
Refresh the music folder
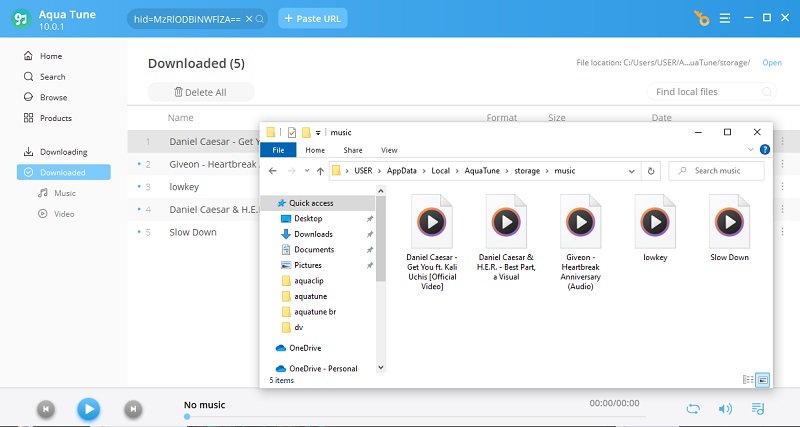[x=651, y=171]
